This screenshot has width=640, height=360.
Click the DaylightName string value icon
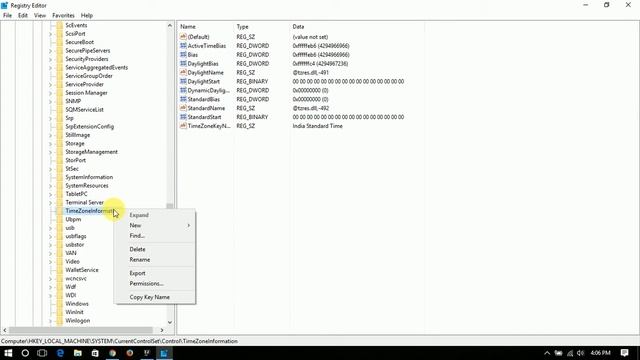[x=183, y=72]
